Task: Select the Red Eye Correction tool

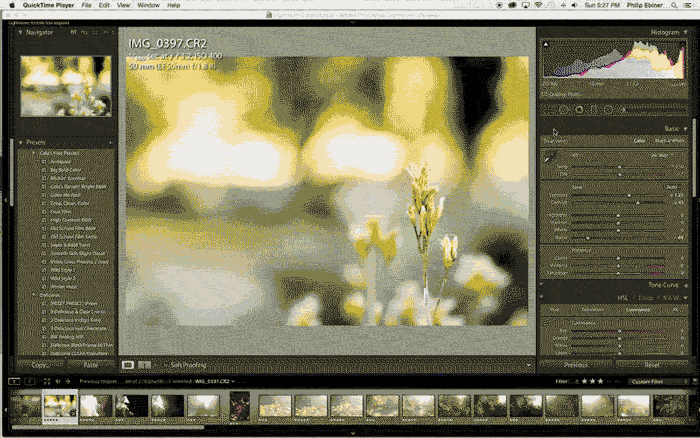Action: 579,109
